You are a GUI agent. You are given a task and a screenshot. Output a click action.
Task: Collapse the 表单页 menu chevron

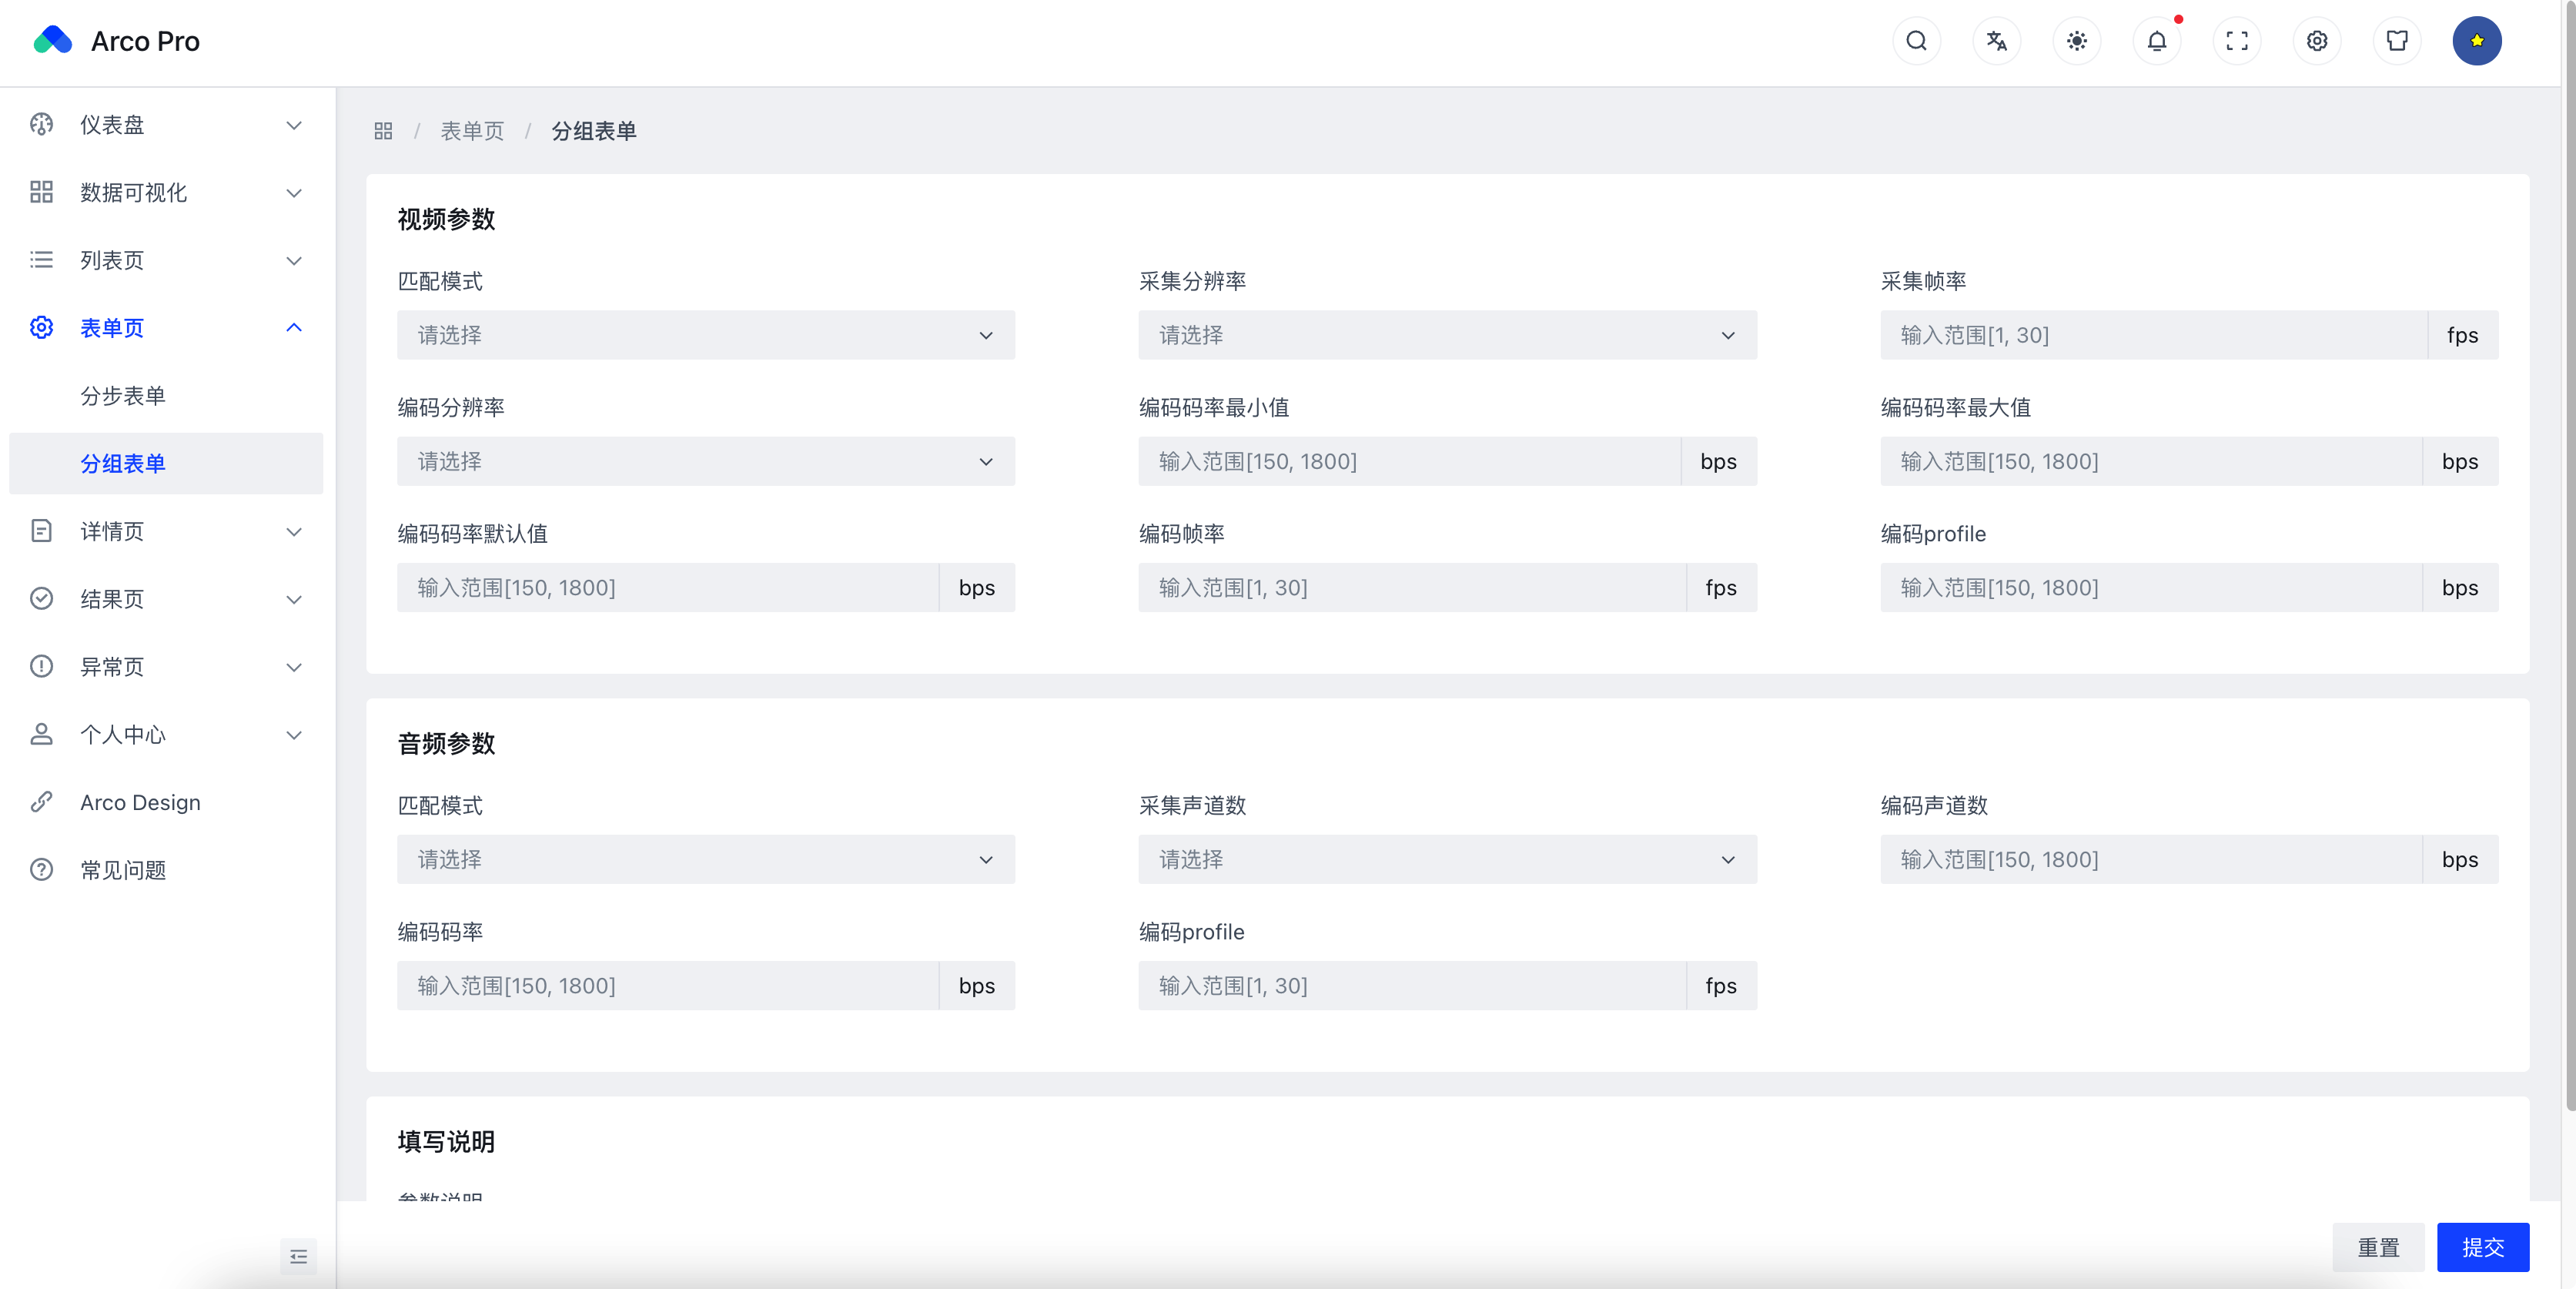293,327
